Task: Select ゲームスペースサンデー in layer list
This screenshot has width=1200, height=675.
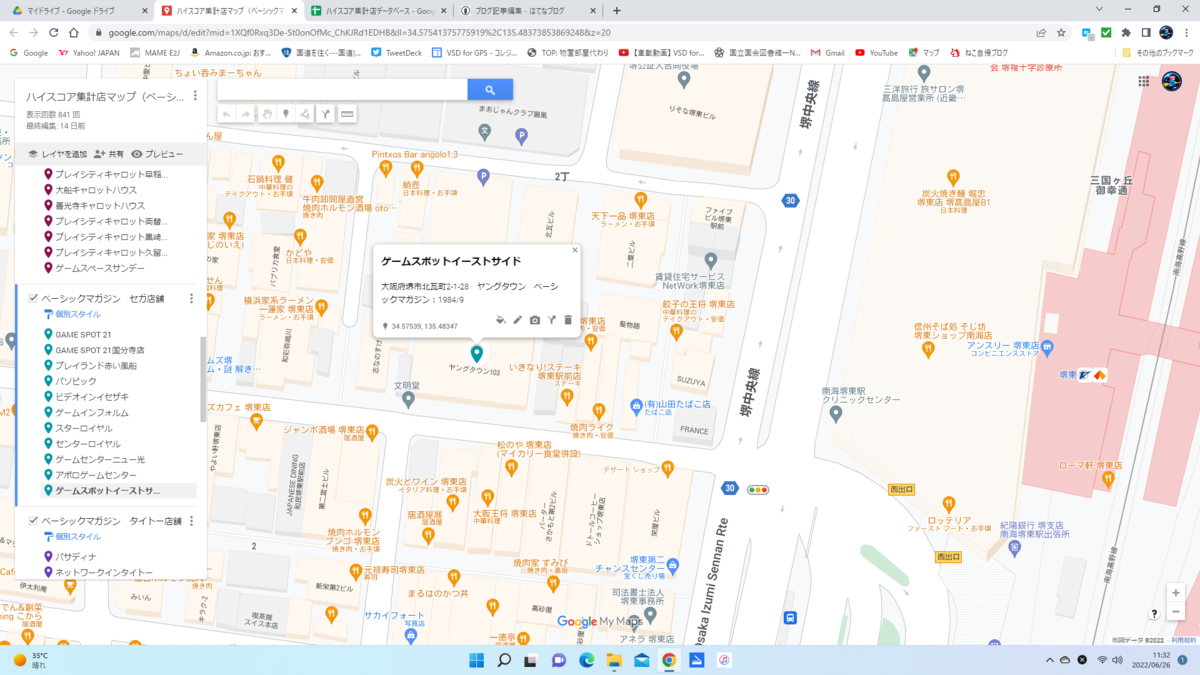Action: coord(99,268)
